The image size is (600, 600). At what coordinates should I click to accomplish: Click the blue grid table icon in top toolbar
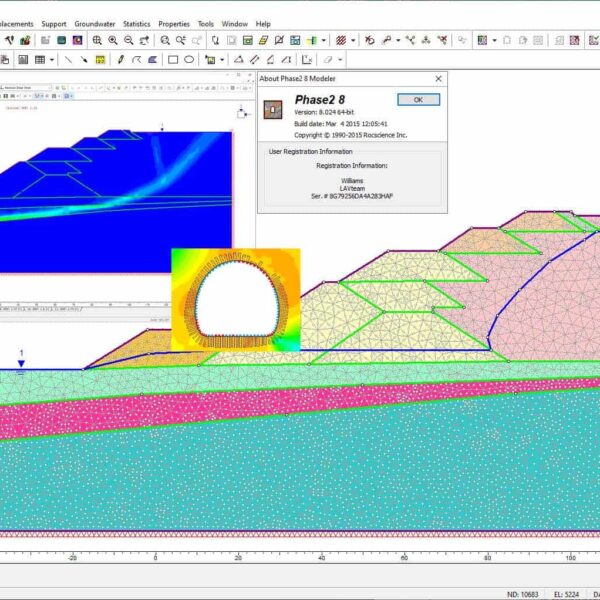[x=295, y=40]
